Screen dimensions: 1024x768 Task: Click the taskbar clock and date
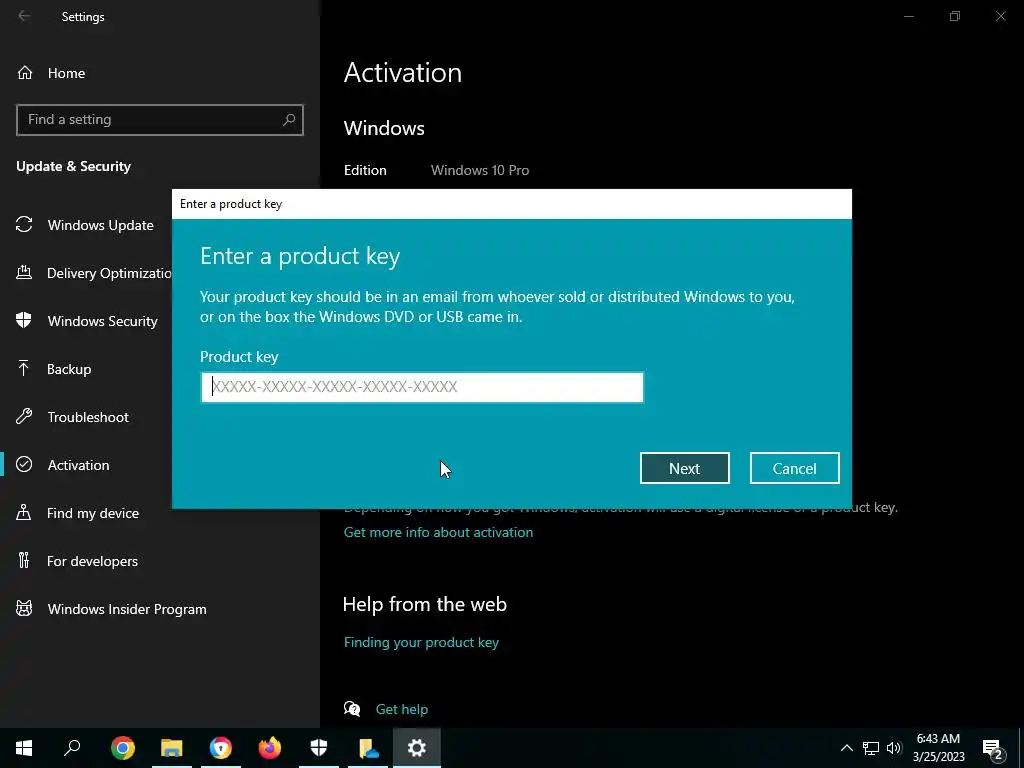(x=938, y=748)
